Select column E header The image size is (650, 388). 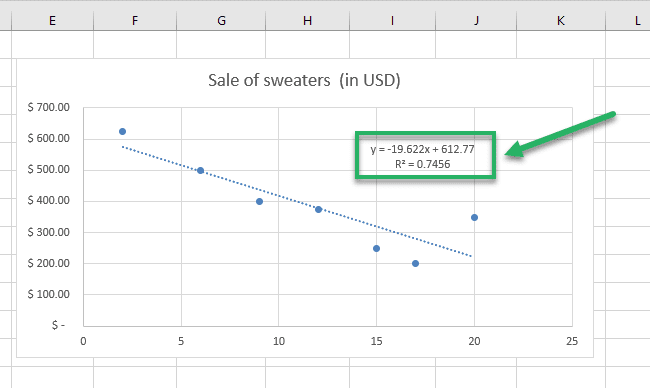point(52,20)
